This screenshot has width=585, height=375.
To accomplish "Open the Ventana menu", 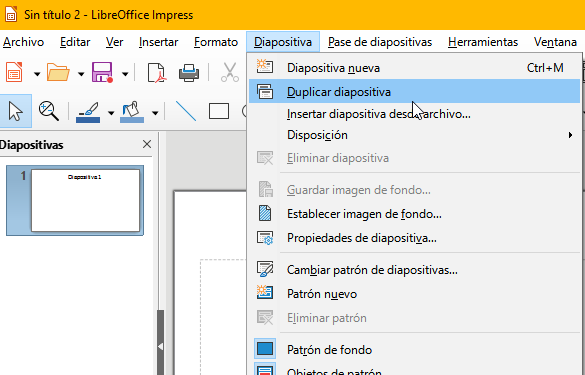I will tap(555, 42).
